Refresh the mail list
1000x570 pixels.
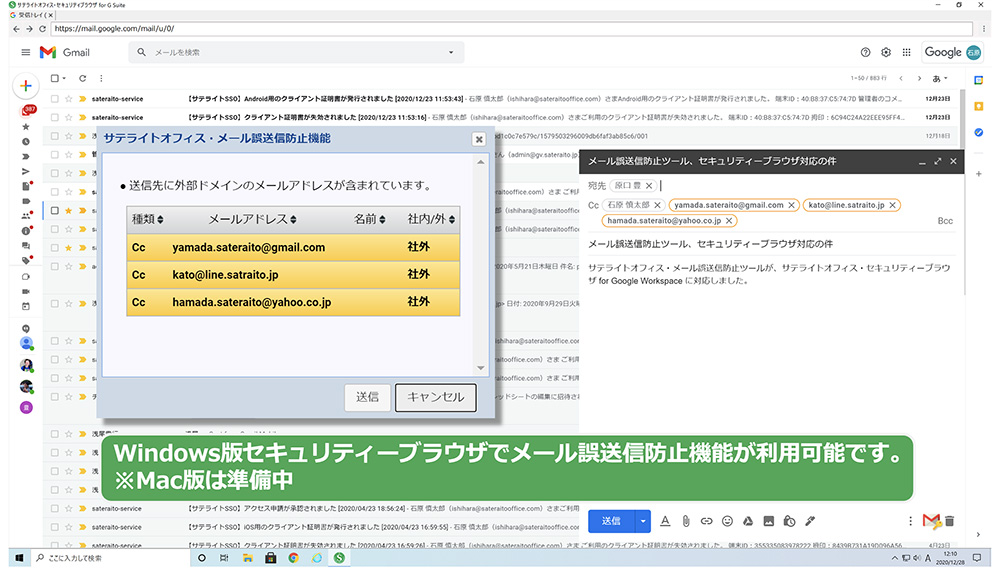pos(82,78)
